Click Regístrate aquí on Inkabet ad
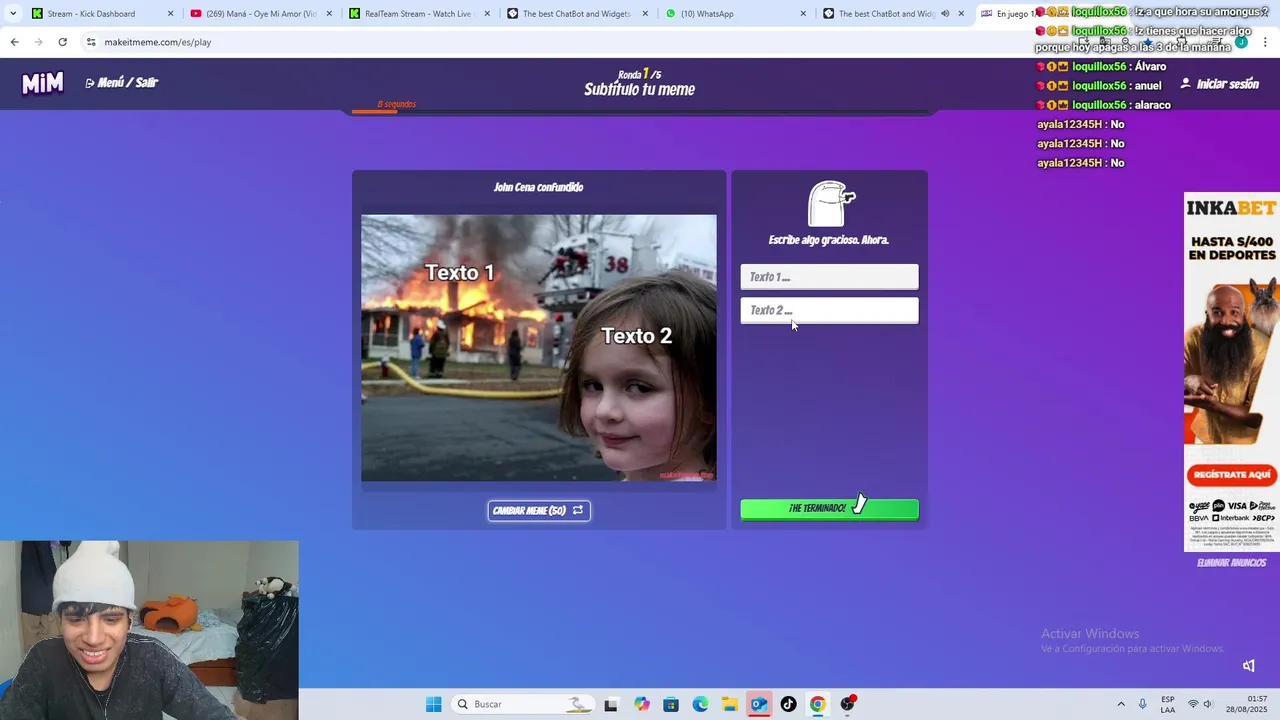The image size is (1280, 720). [1231, 475]
